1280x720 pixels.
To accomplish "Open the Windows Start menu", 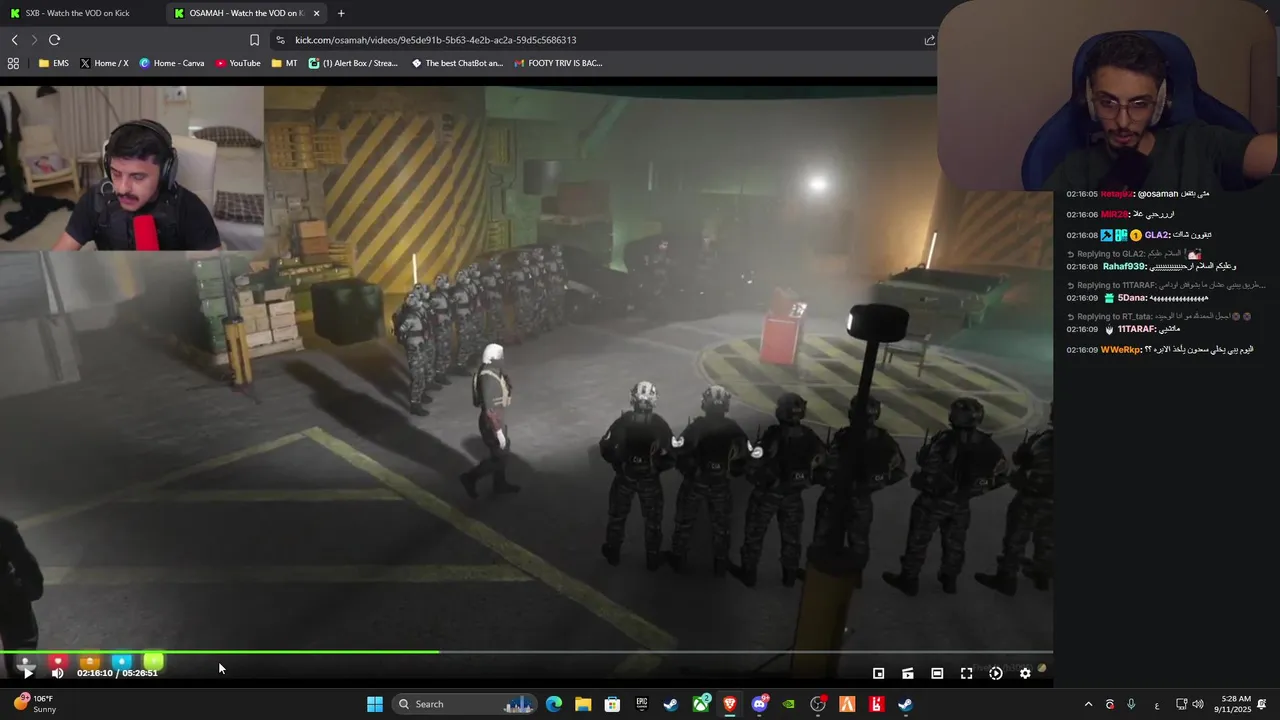I will pyautogui.click(x=374, y=704).
